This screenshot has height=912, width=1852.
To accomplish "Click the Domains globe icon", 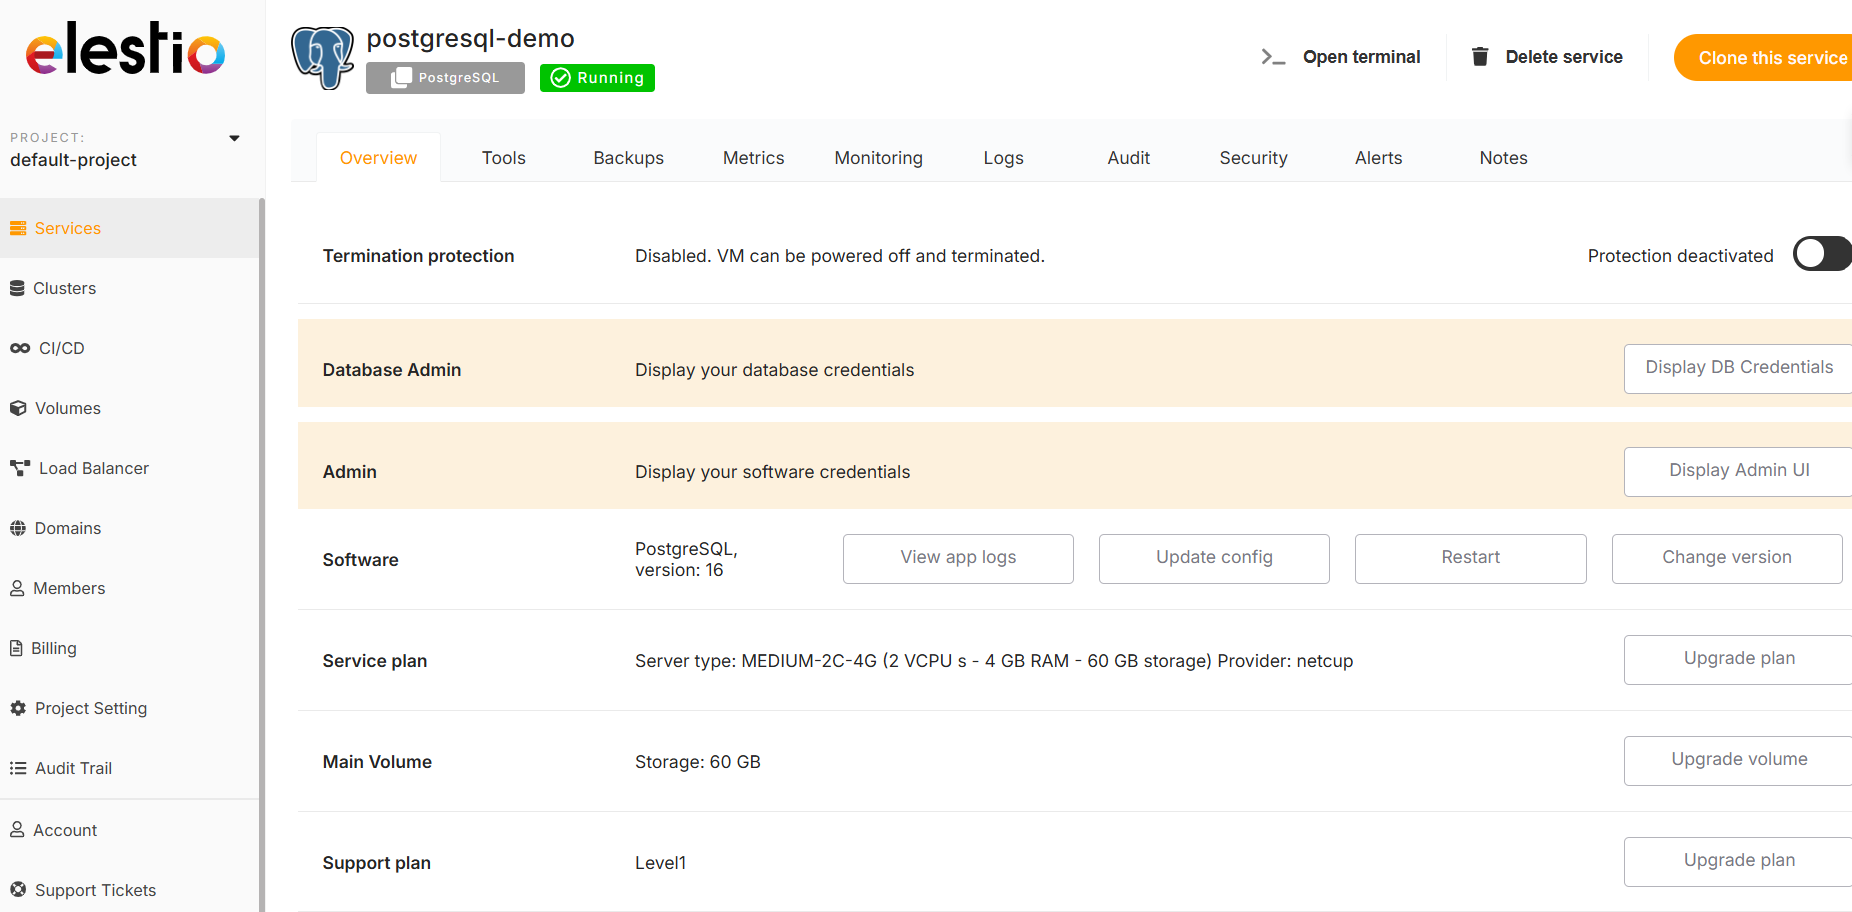I will (18, 528).
